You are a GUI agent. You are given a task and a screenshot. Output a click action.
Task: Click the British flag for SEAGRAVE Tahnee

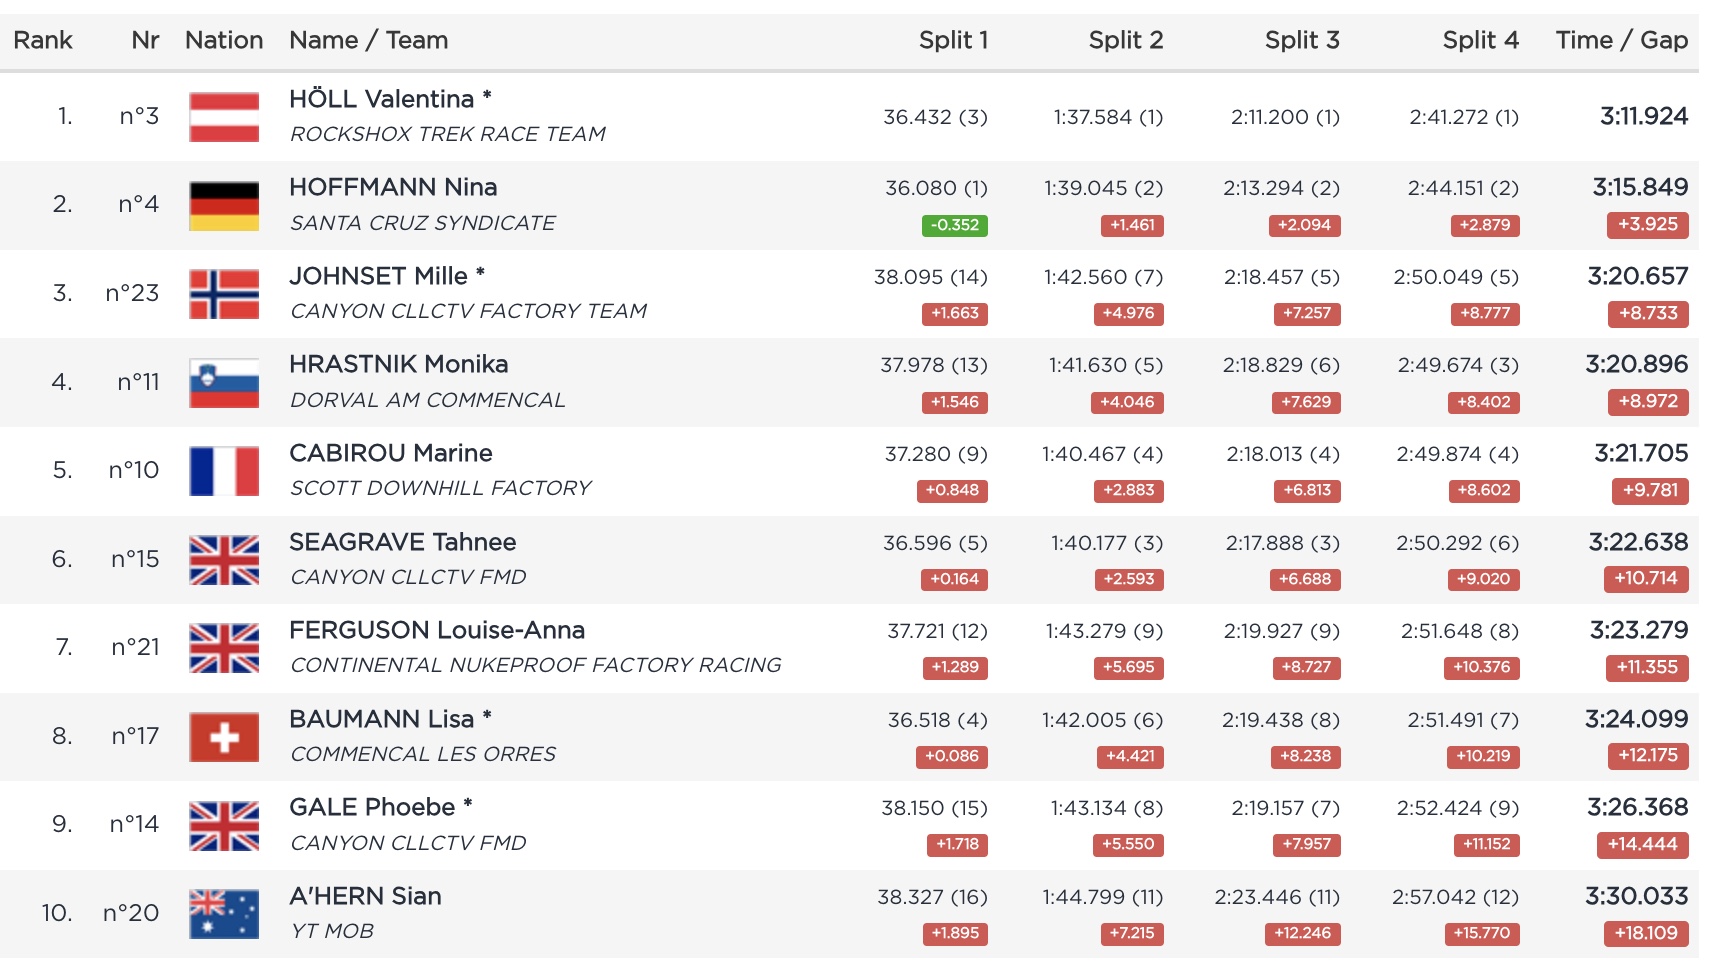[224, 560]
